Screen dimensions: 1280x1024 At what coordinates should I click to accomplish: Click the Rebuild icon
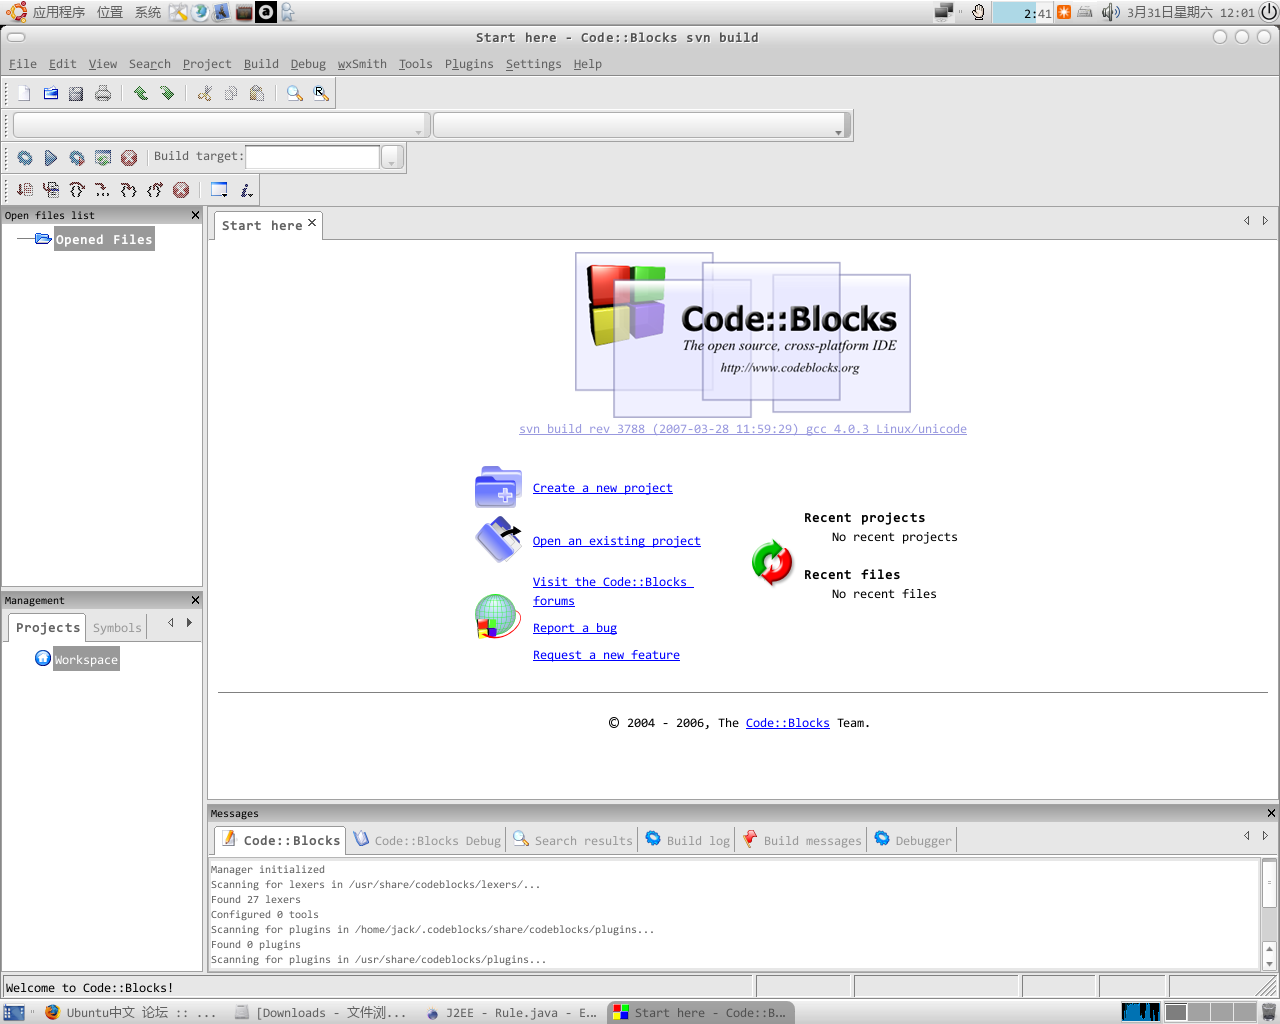[x=103, y=158]
